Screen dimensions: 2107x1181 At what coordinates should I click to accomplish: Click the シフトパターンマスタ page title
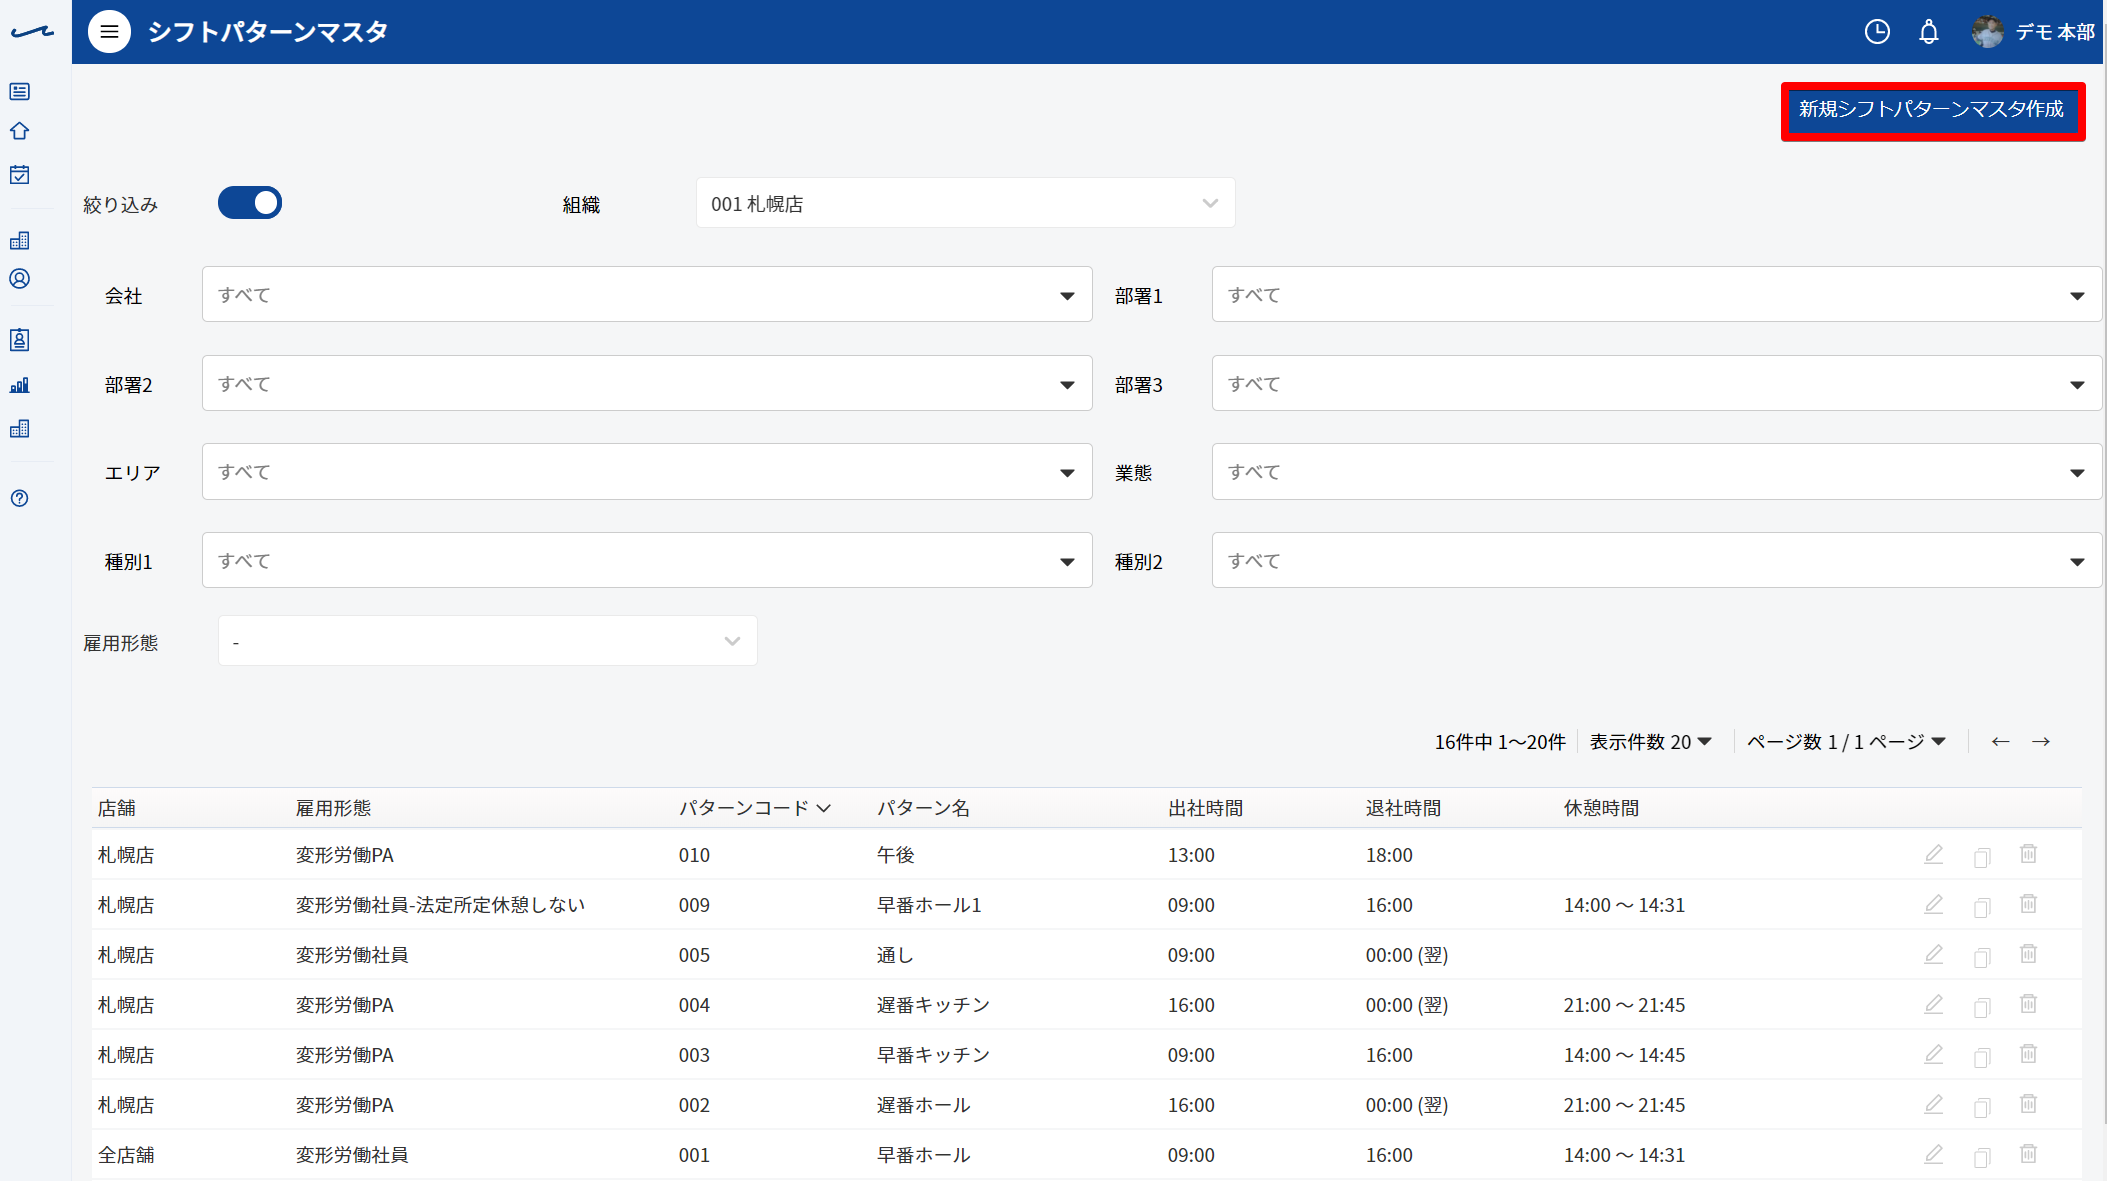pyautogui.click(x=268, y=32)
